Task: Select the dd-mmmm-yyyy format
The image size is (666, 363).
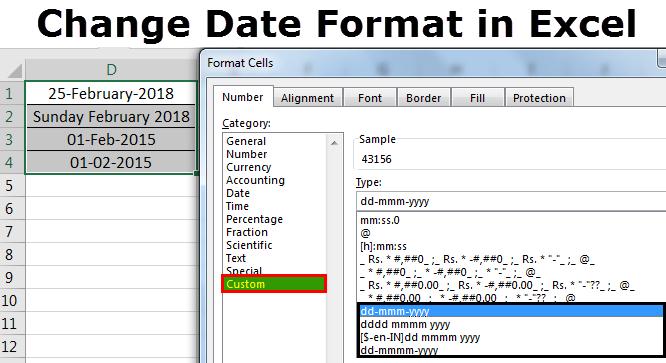Action: (x=399, y=350)
